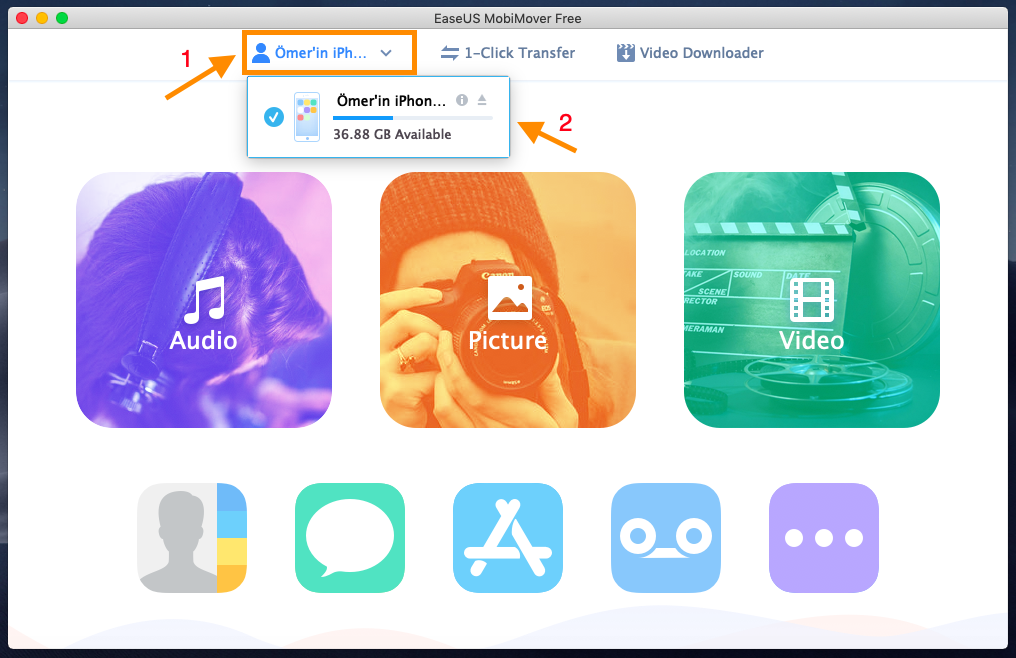Screen dimensions: 1016x658
Task: Open the More options purple icon
Action: pos(823,538)
